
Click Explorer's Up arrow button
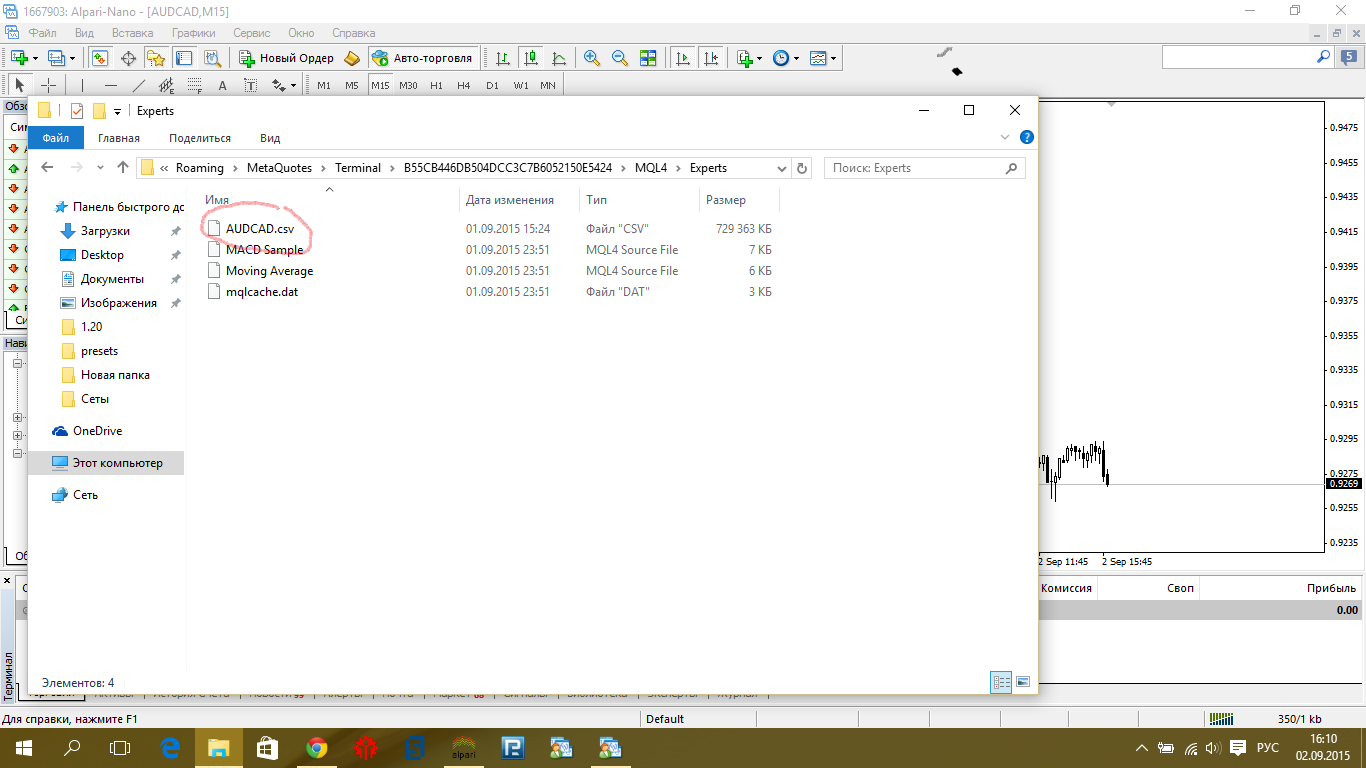(x=123, y=168)
